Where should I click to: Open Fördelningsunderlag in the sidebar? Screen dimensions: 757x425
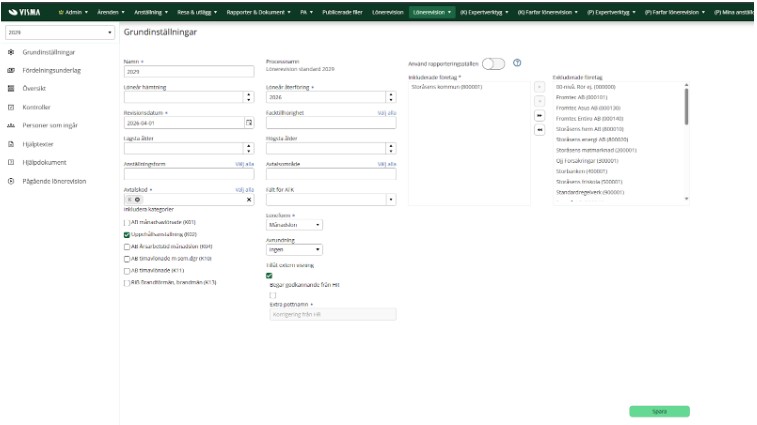52,70
